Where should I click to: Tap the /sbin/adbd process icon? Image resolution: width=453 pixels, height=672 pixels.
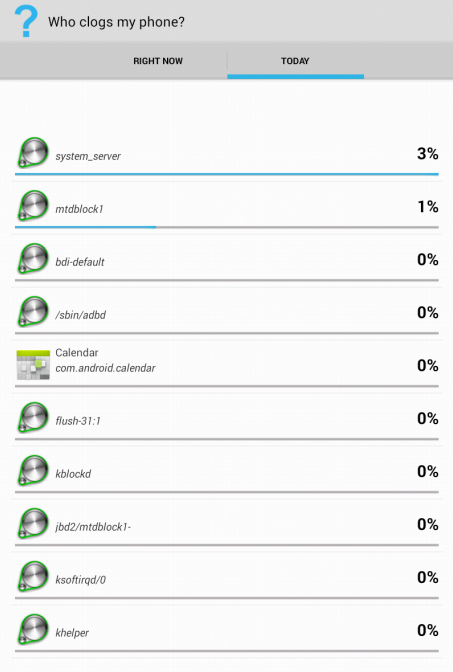(33, 312)
